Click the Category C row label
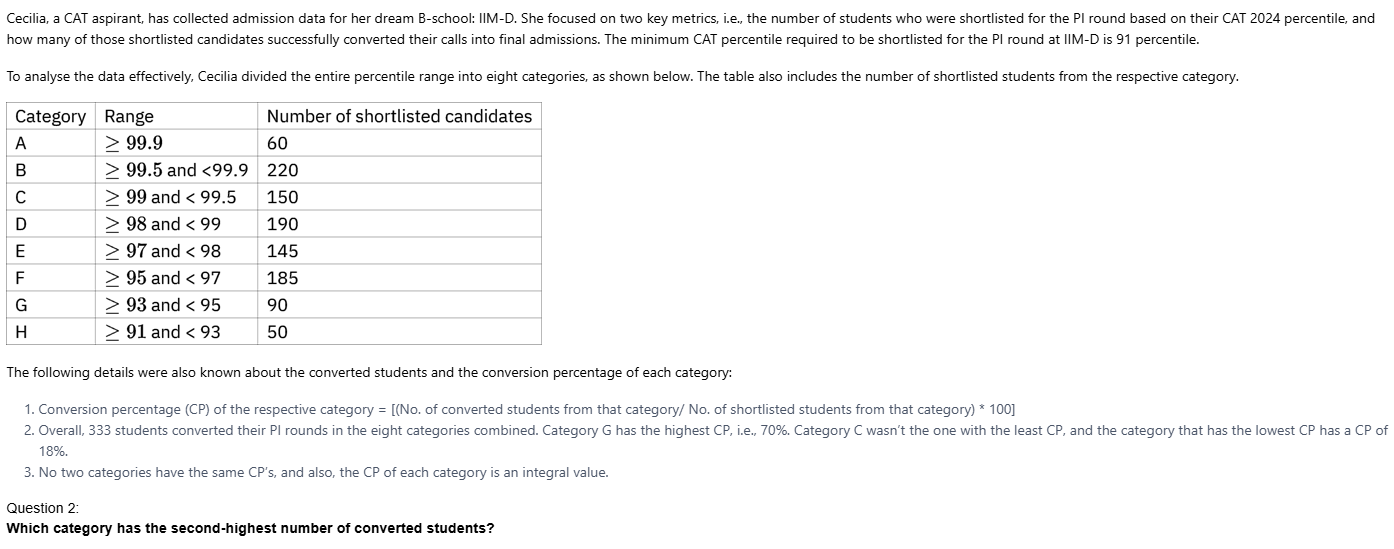This screenshot has width=1394, height=549. (x=21, y=197)
